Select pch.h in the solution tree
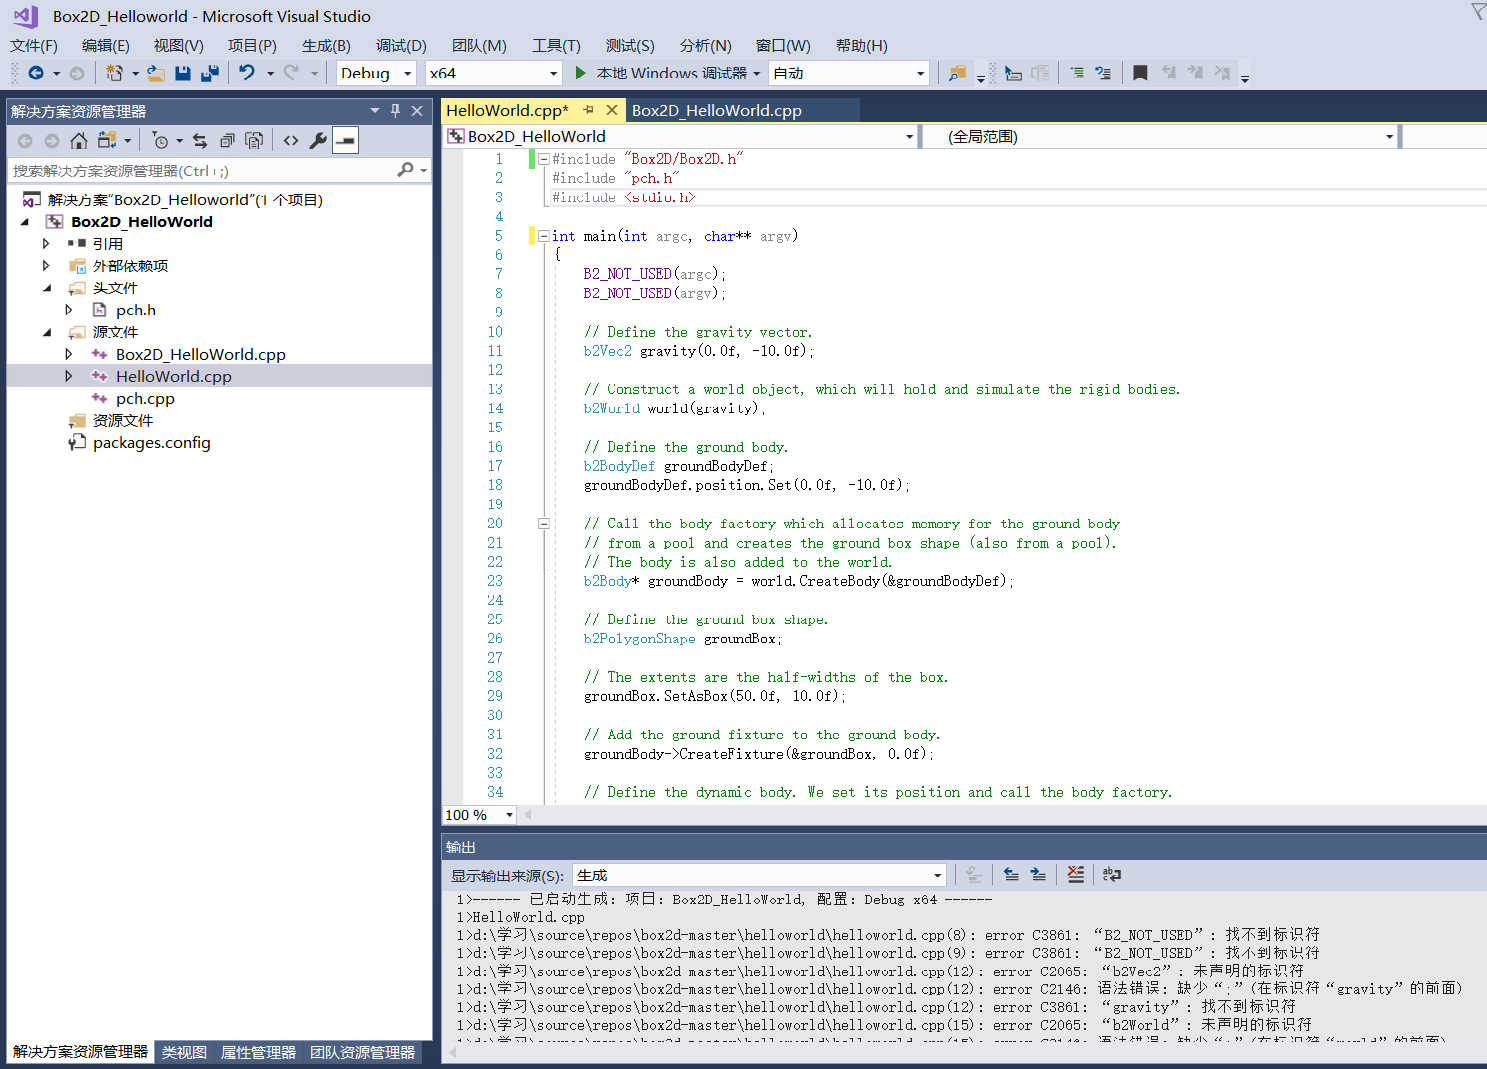The width and height of the screenshot is (1487, 1069). coord(135,310)
